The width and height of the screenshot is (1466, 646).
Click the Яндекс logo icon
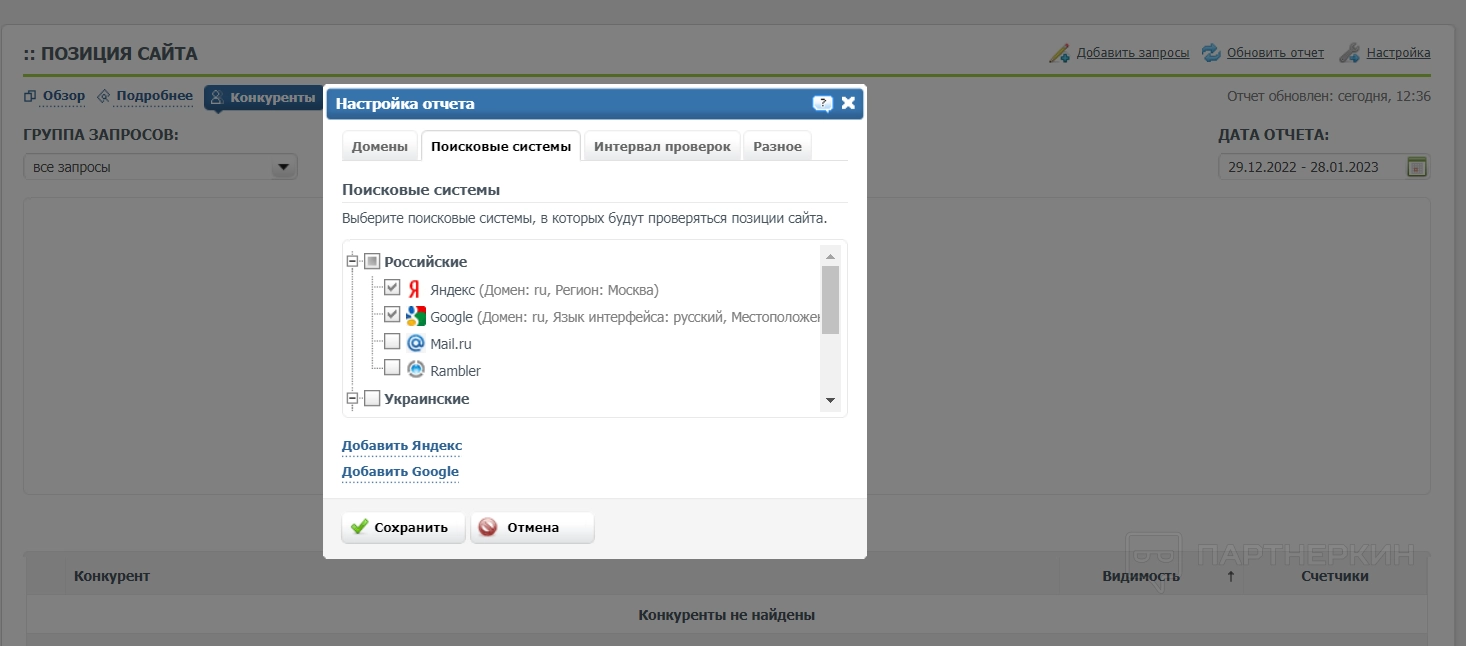(414, 289)
